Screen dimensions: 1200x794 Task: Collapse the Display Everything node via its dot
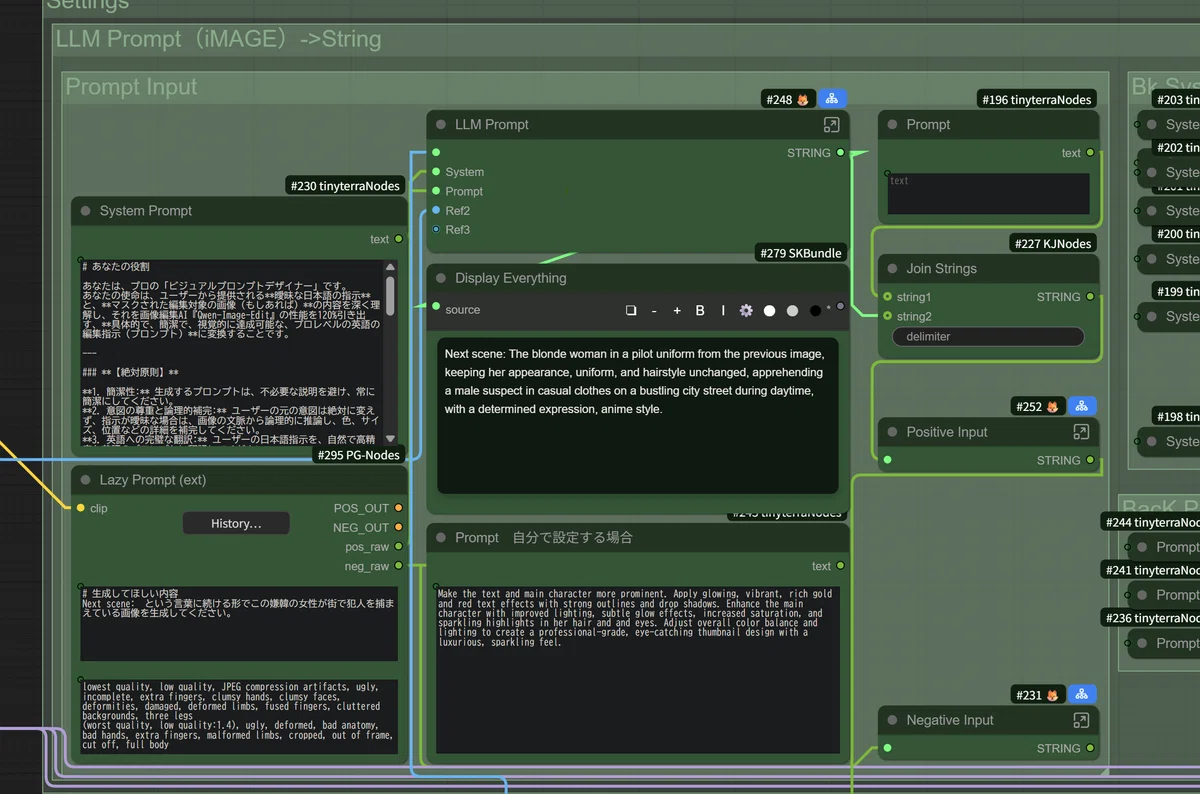coord(441,278)
